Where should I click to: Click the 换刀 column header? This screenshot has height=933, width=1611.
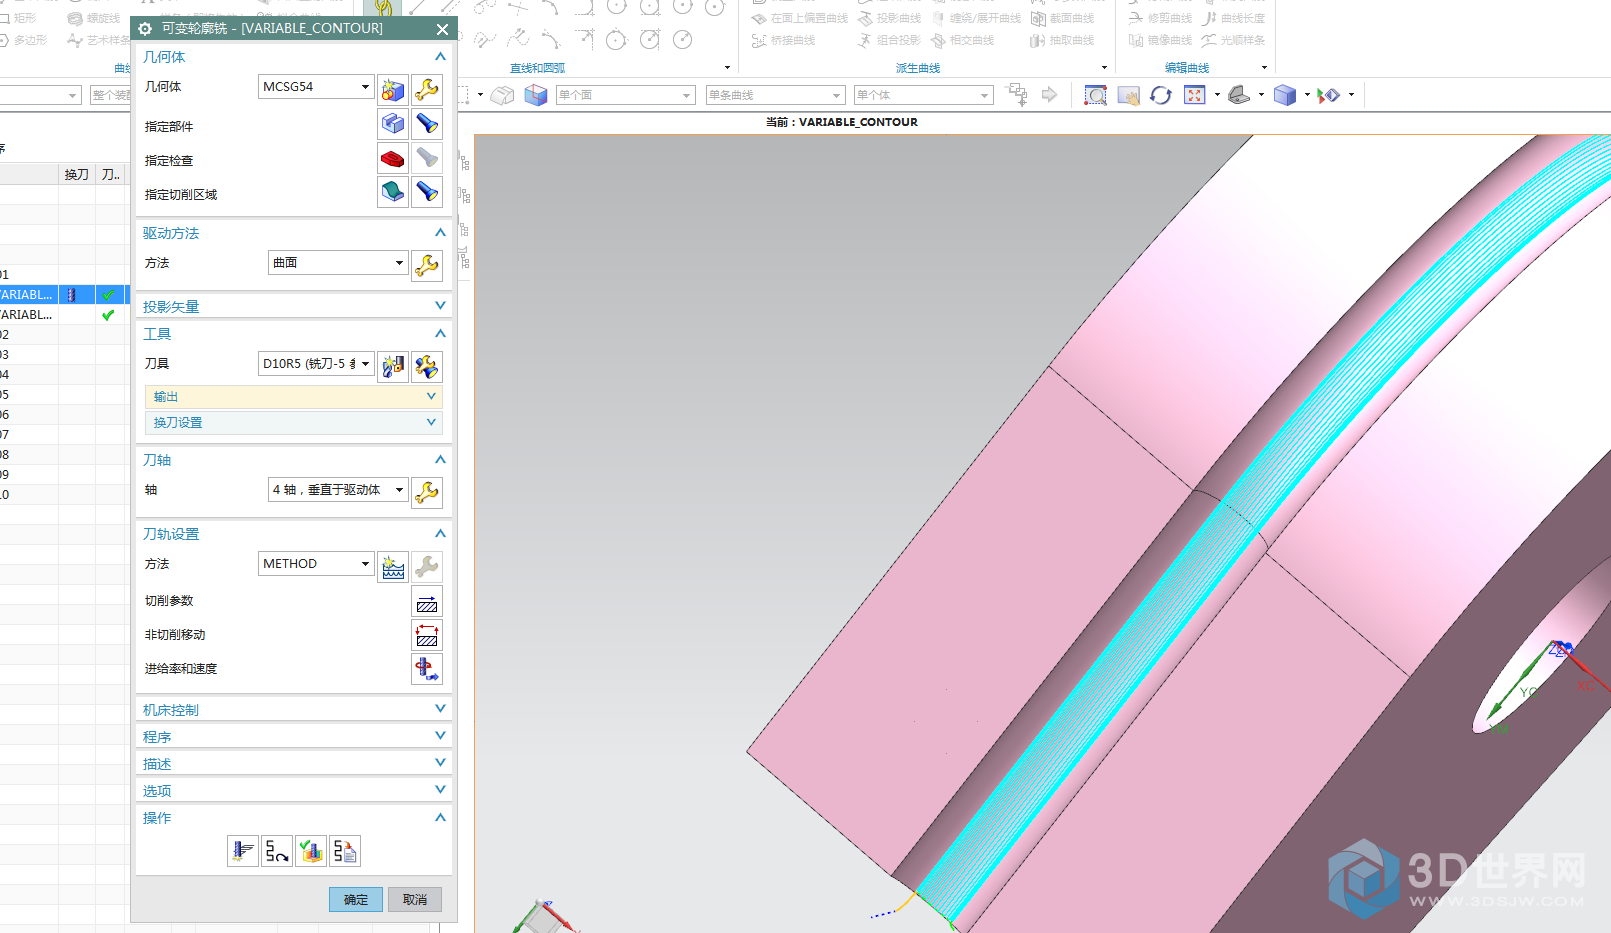[77, 174]
